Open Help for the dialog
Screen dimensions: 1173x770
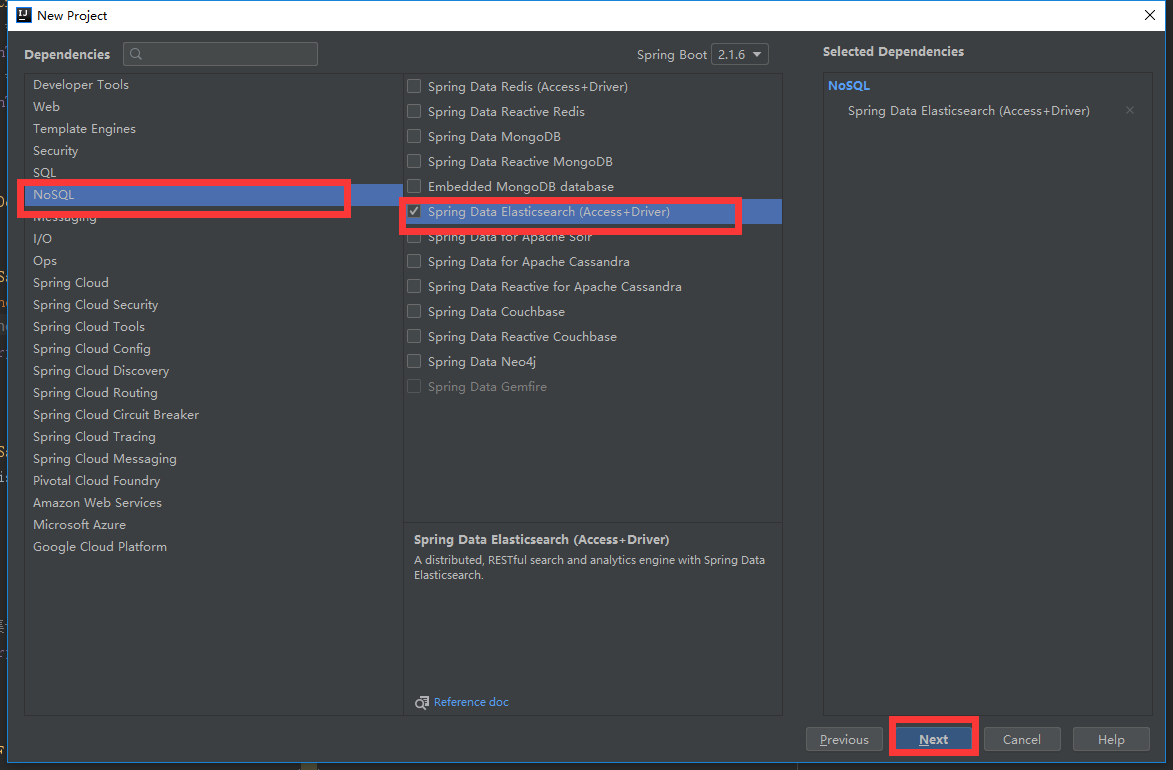pos(1111,739)
